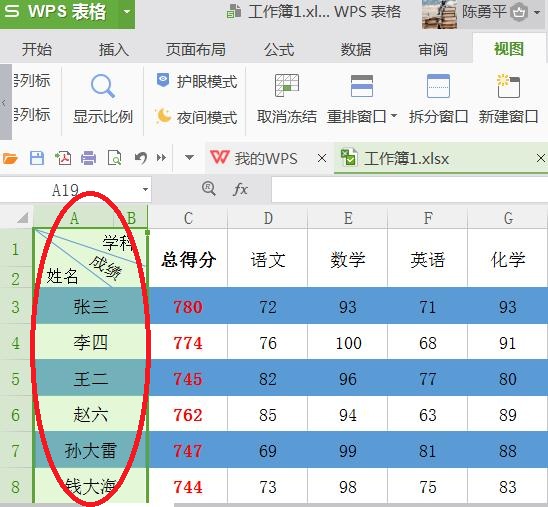548x507 pixels.
Task: Open the WPS 表格 application menu dropdown arrow
Action: pyautogui.click(x=127, y=12)
